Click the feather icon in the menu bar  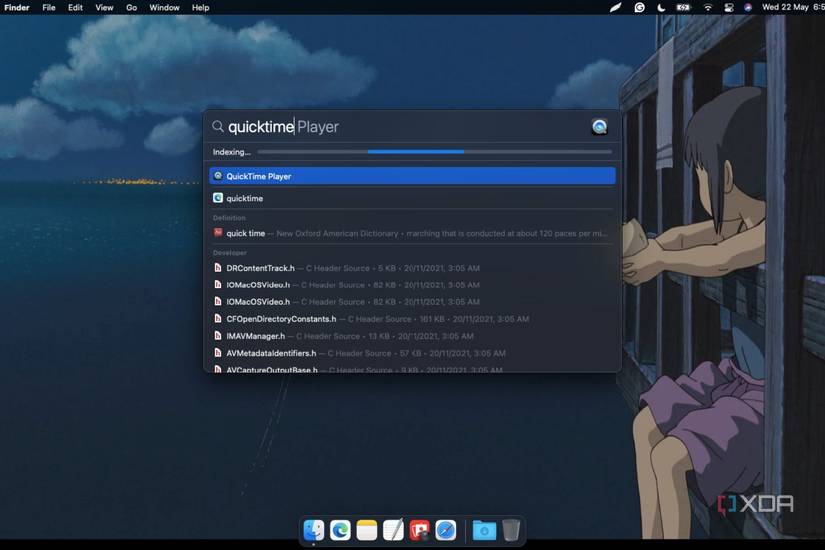pyautogui.click(x=616, y=7)
